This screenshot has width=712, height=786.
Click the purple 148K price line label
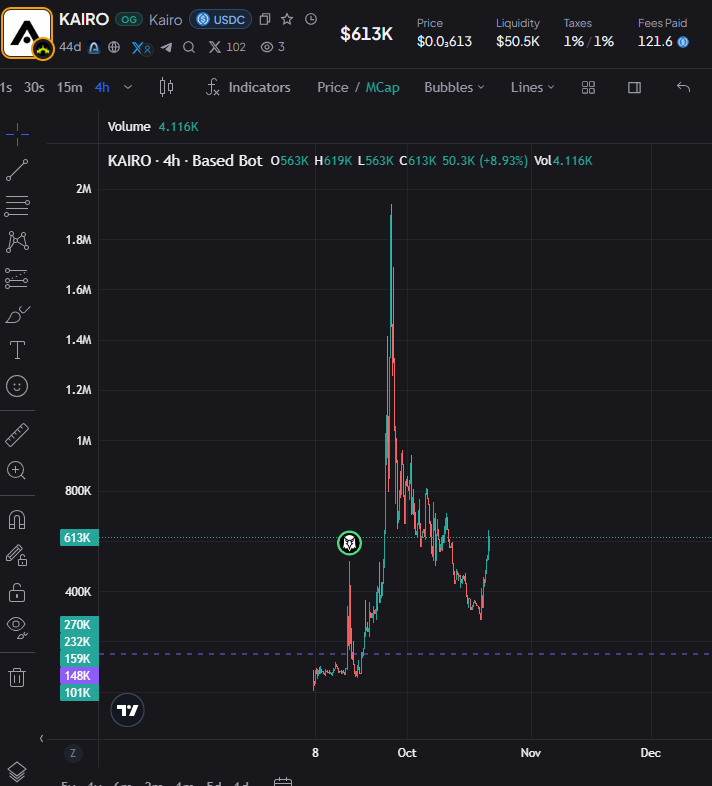point(79,676)
